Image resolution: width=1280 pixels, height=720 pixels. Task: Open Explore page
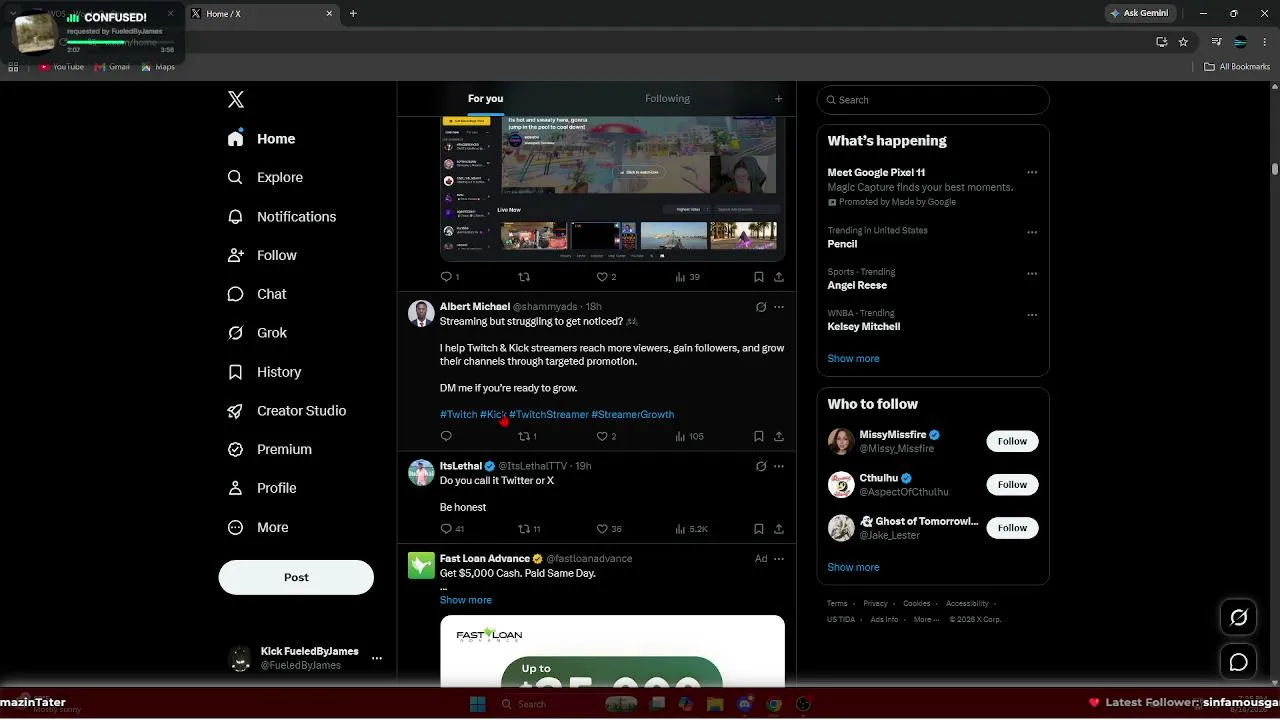pyautogui.click(x=265, y=177)
